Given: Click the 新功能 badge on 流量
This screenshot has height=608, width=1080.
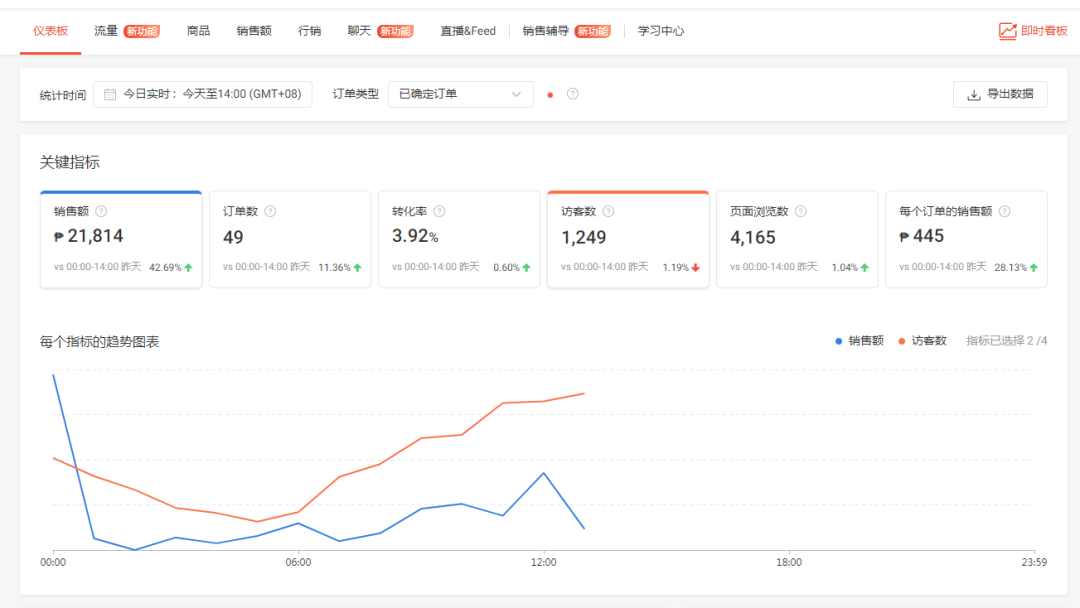Looking at the screenshot, I should click(x=142, y=31).
